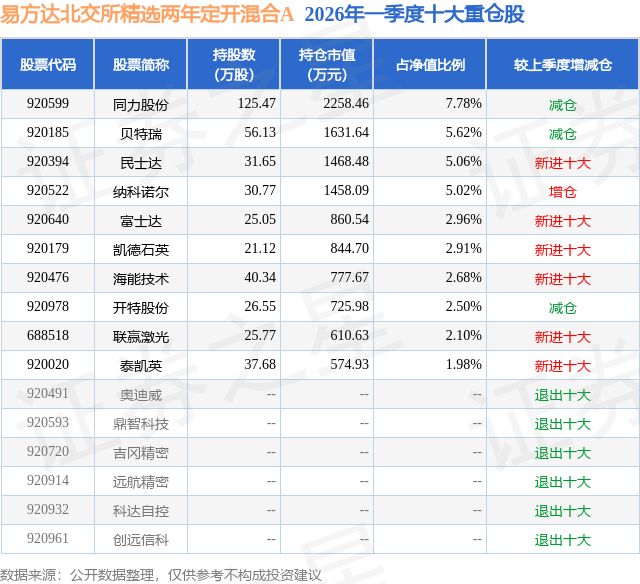The height and width of the screenshot is (584, 640).
Task: Select stock code 920640
Action: [48, 220]
